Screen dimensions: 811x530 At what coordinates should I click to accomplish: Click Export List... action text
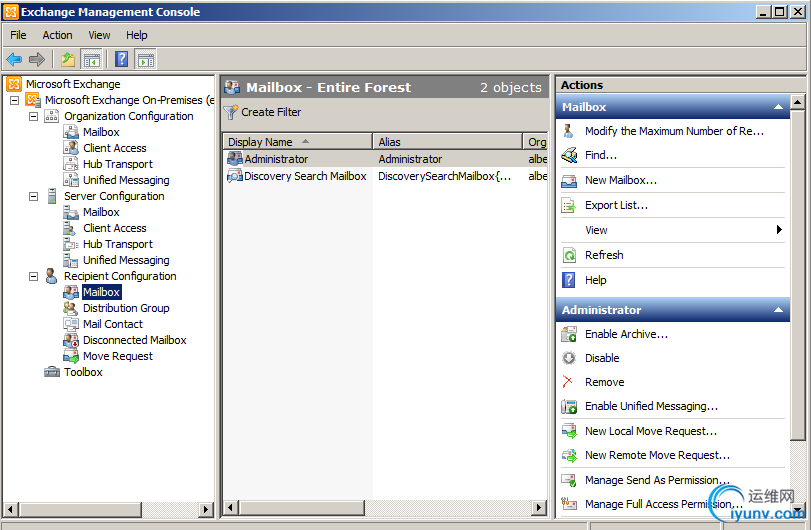(616, 205)
